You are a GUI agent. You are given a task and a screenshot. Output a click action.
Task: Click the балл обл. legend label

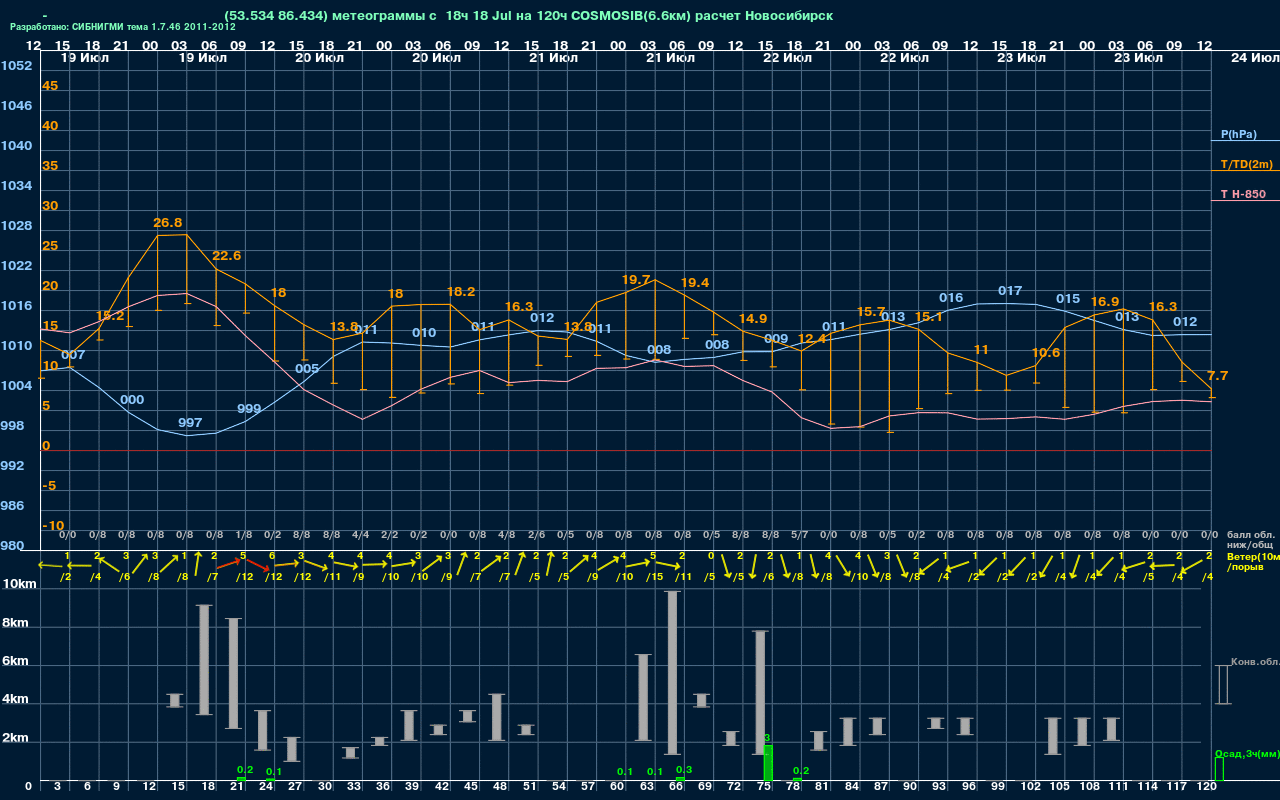coord(1251,535)
